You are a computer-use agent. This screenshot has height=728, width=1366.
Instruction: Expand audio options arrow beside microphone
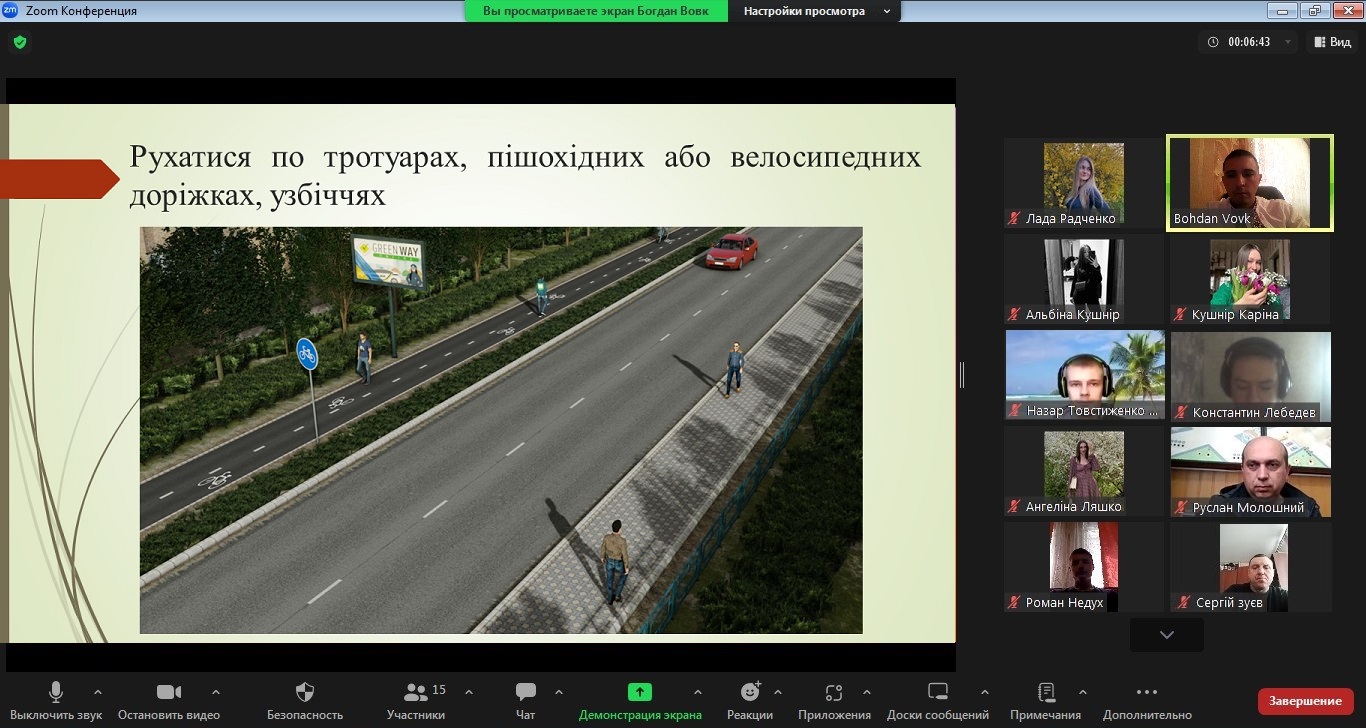[98, 692]
